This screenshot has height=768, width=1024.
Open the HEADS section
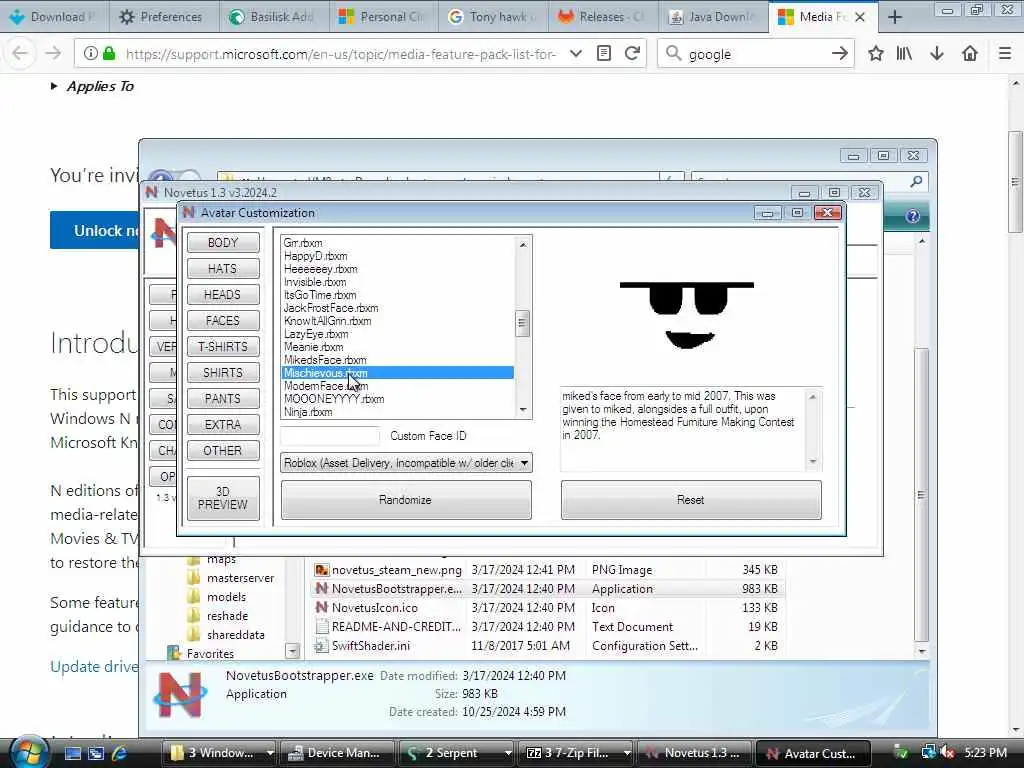pyautogui.click(x=223, y=295)
